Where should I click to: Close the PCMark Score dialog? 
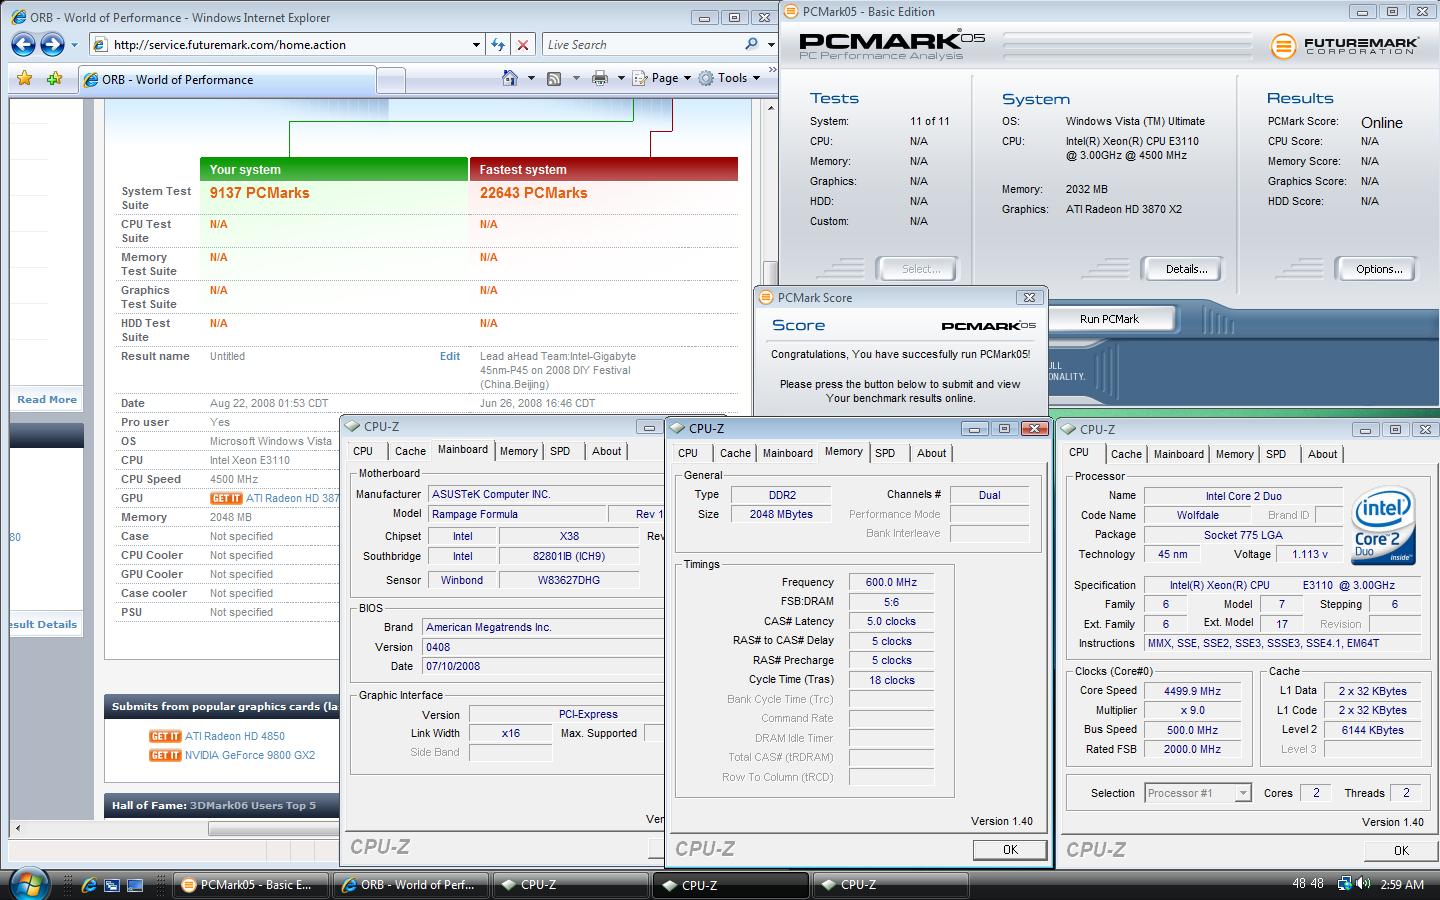coord(1029,297)
